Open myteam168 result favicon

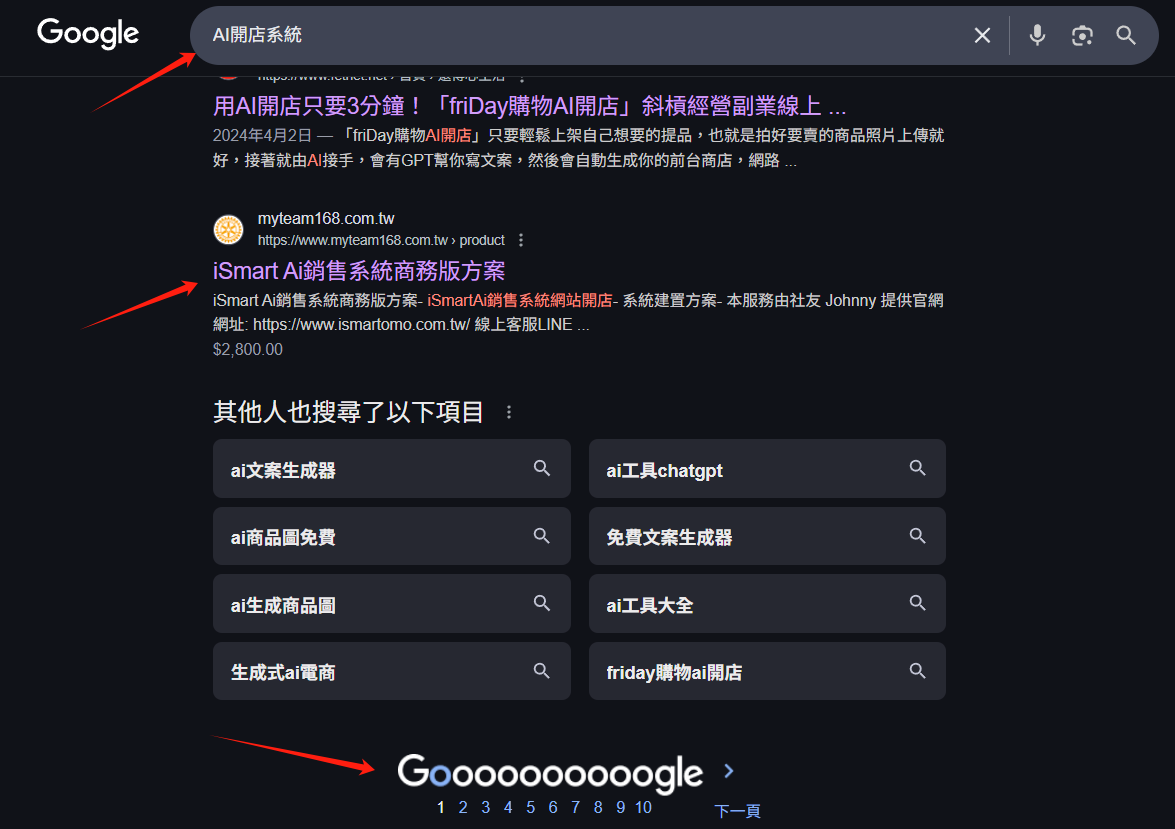229,229
